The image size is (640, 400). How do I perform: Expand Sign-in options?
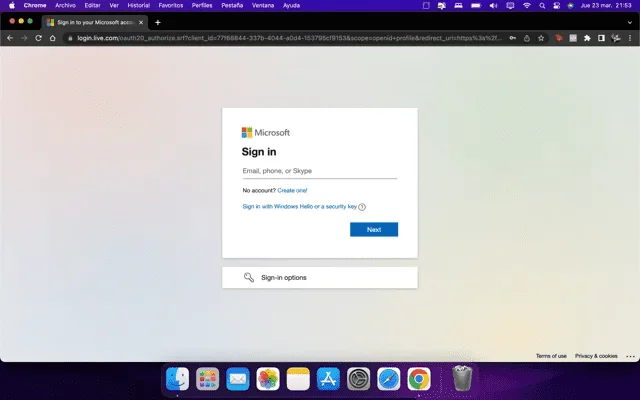coord(319,277)
